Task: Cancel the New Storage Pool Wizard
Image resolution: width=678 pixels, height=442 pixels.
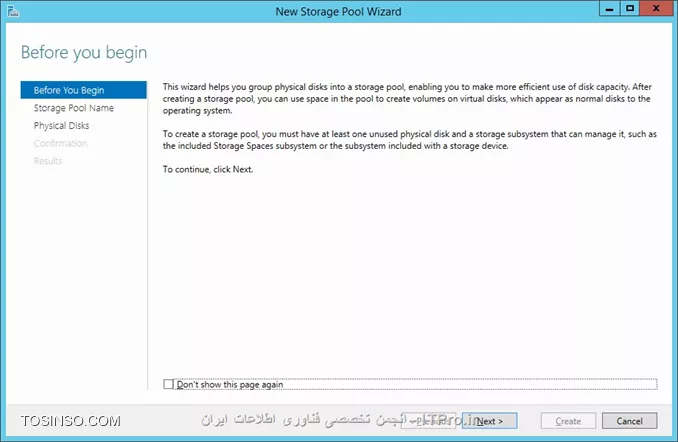Action: [x=630, y=421]
